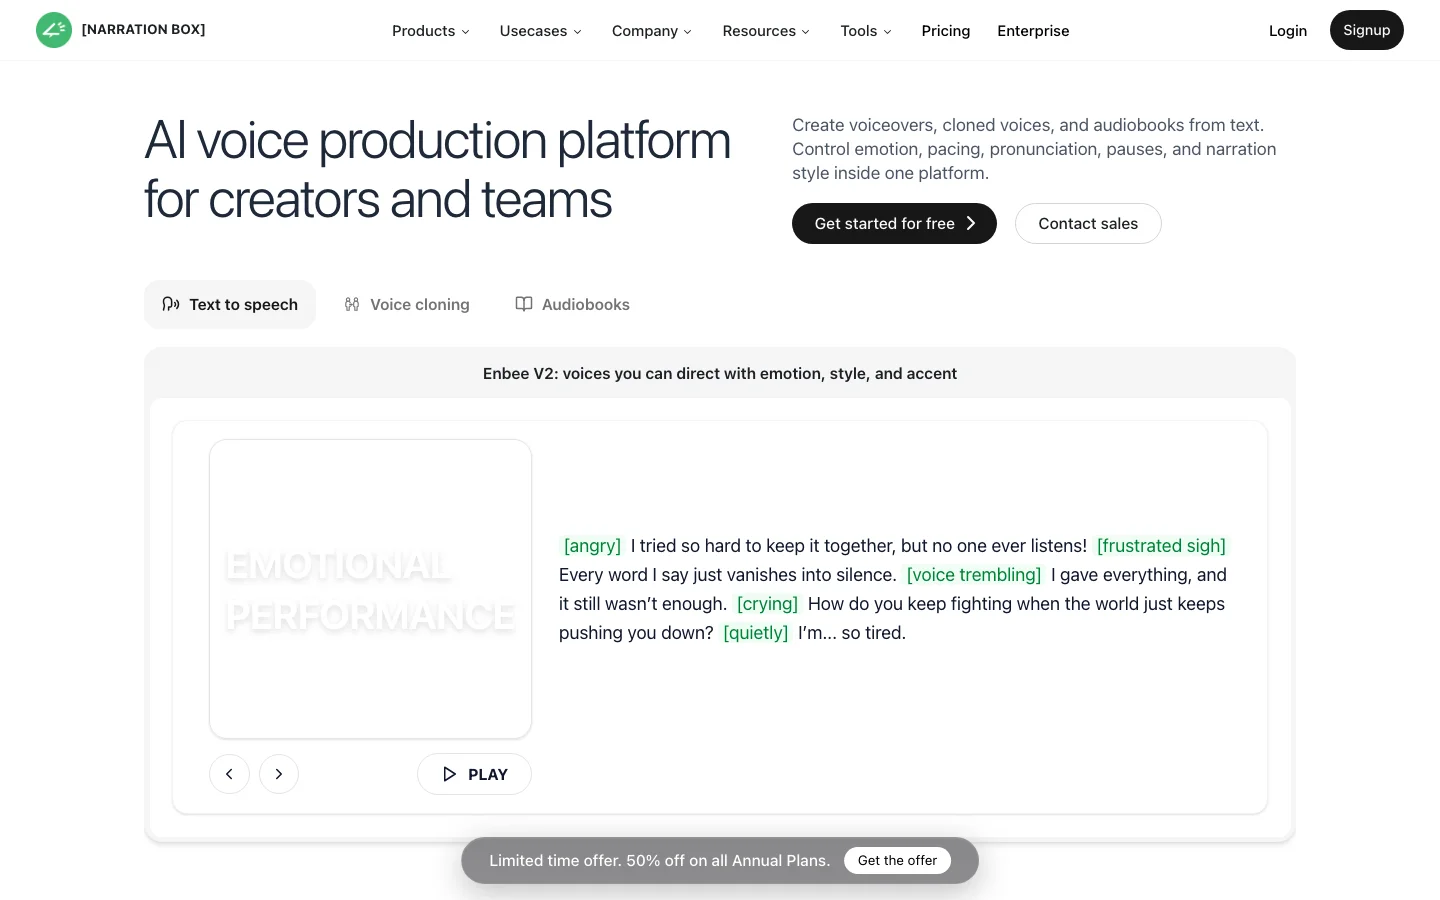Click the Get the offer button

point(897,861)
